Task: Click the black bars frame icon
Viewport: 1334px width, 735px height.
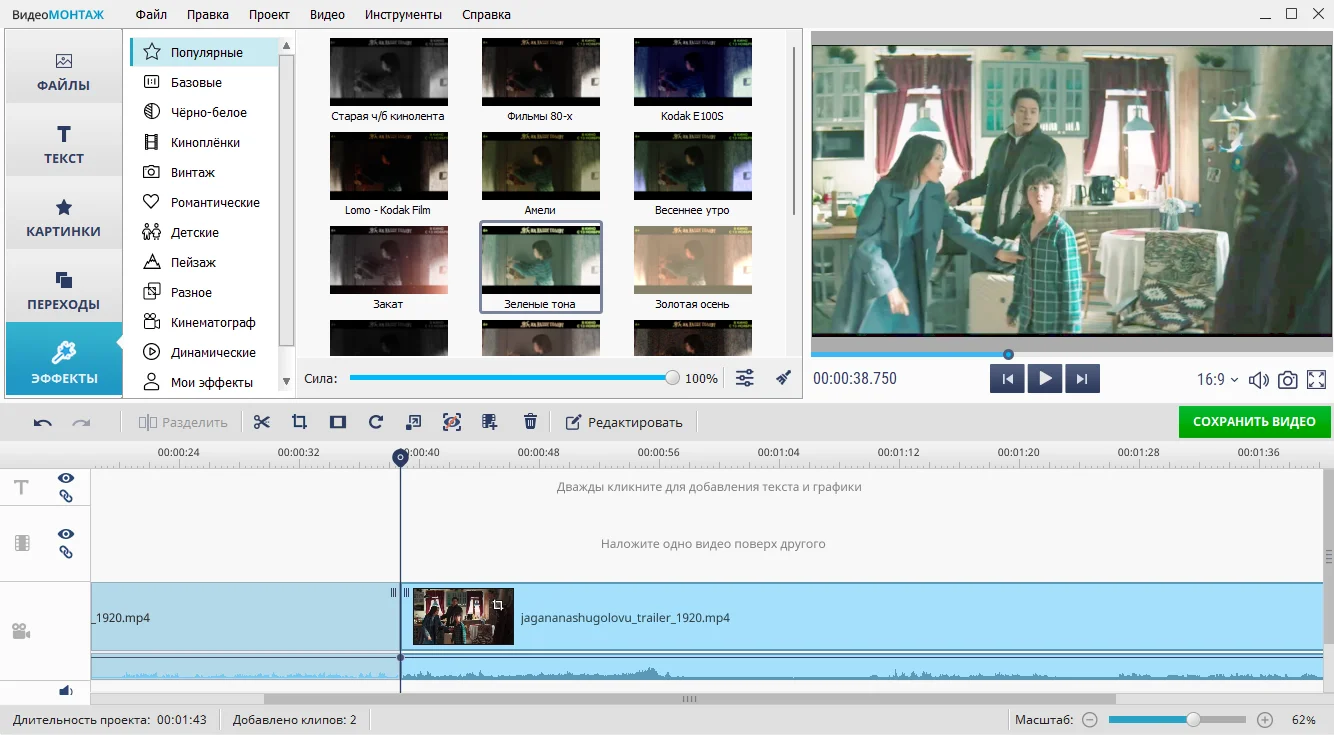Action: pyautogui.click(x=337, y=422)
